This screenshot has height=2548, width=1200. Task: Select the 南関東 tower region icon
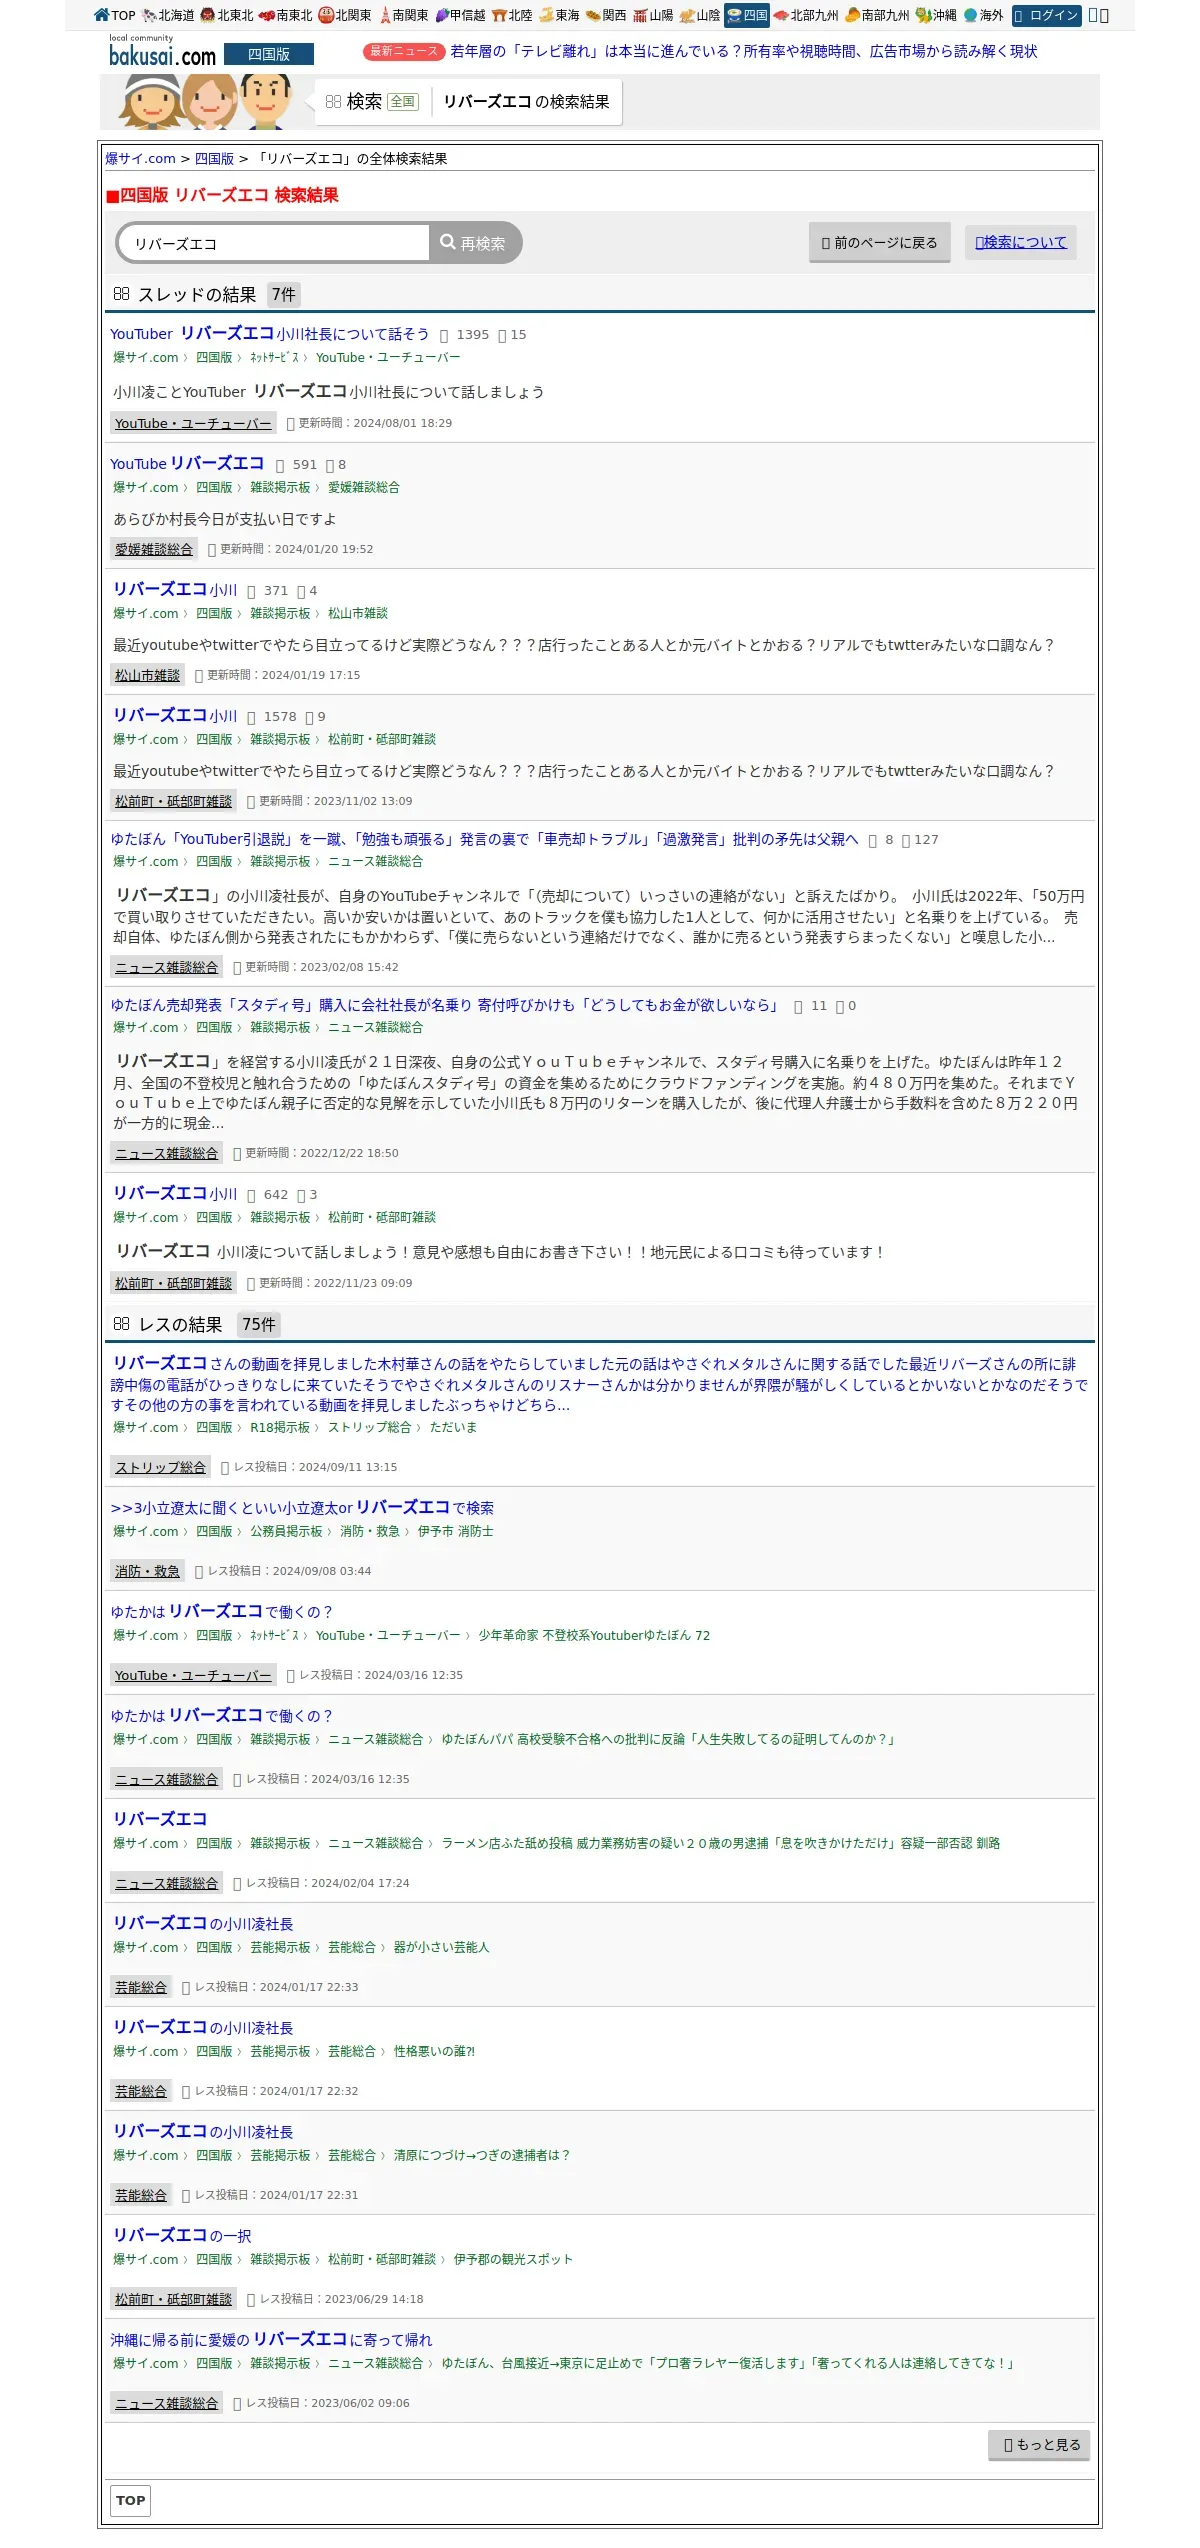pyautogui.click(x=404, y=15)
